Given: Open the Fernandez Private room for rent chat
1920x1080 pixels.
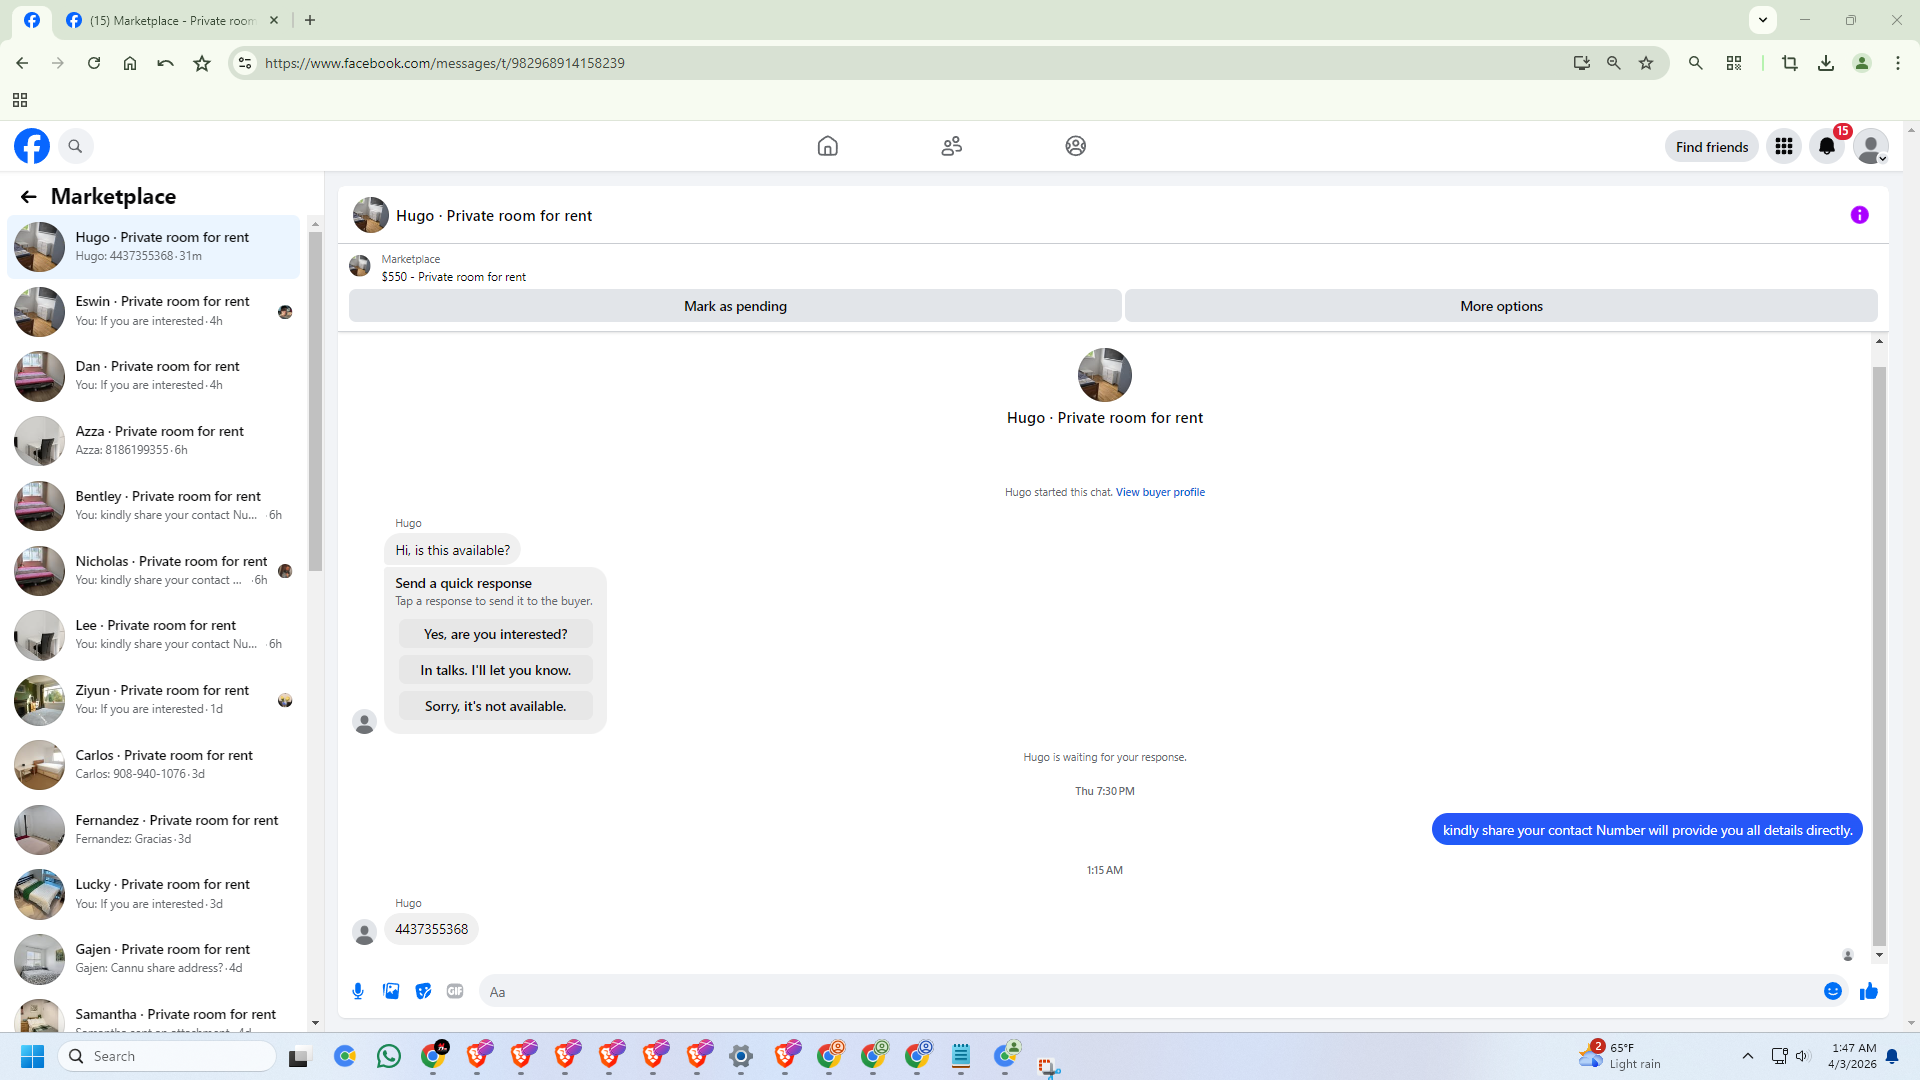Looking at the screenshot, I should click(x=153, y=830).
